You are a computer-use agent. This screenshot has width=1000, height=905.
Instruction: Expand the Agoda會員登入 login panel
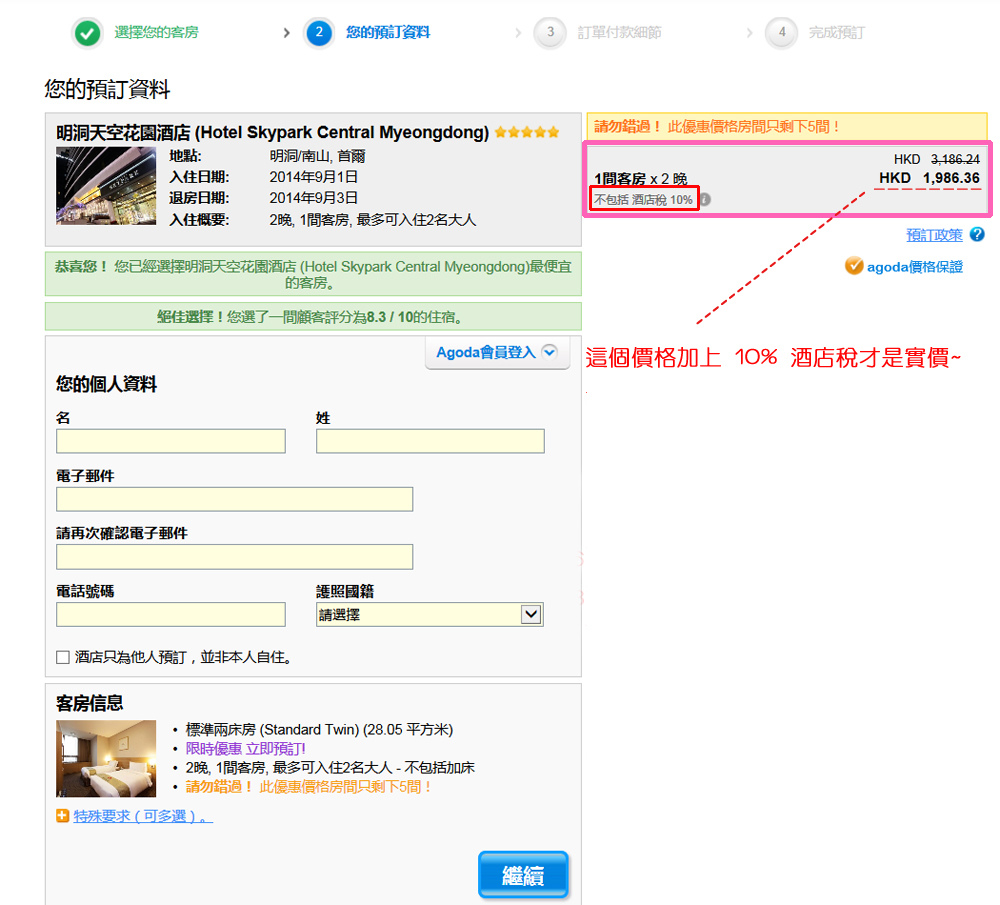point(496,352)
